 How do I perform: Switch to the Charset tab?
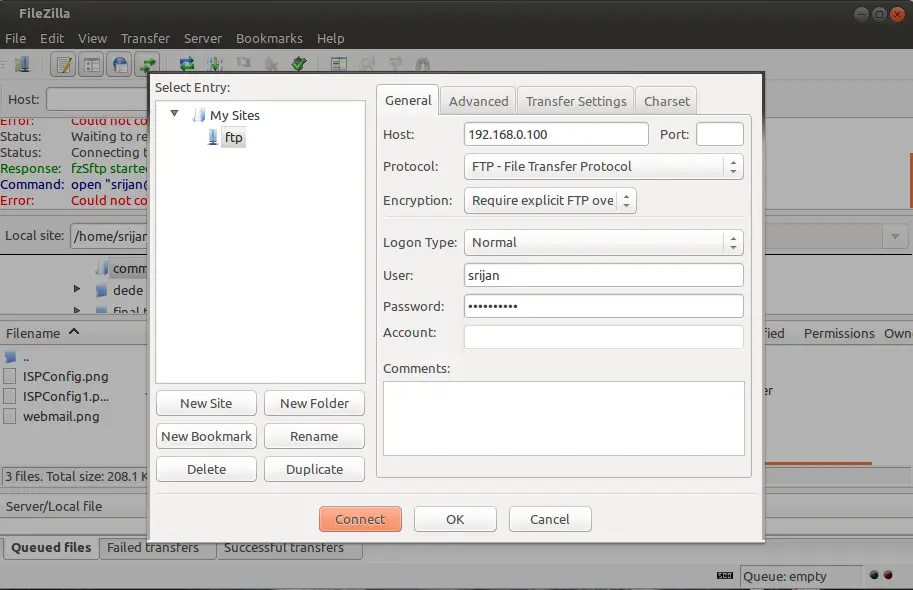click(x=666, y=101)
